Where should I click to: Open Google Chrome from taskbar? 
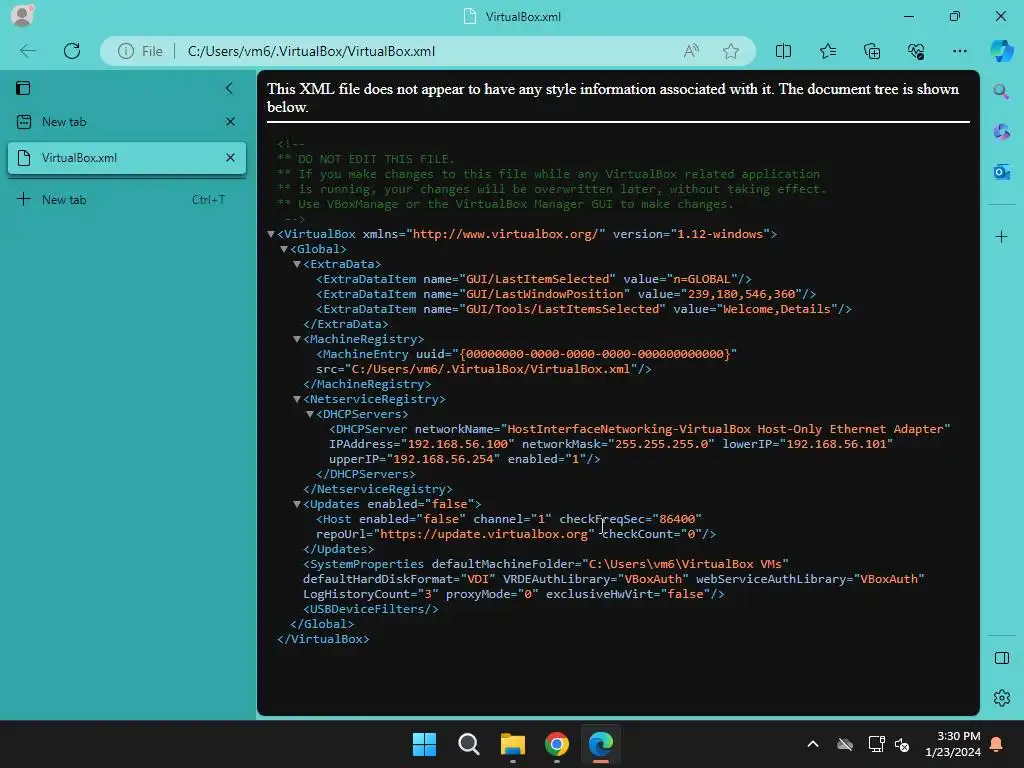(556, 744)
